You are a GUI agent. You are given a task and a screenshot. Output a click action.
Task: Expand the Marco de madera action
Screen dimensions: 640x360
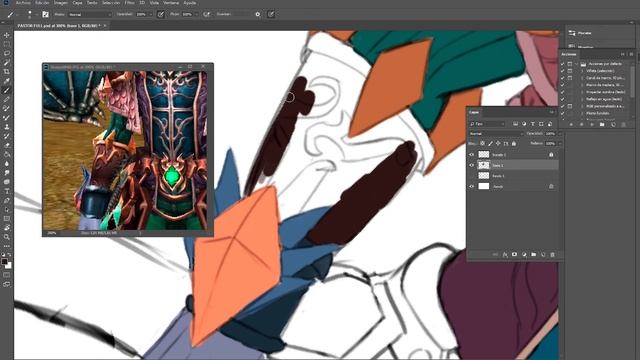point(582,85)
